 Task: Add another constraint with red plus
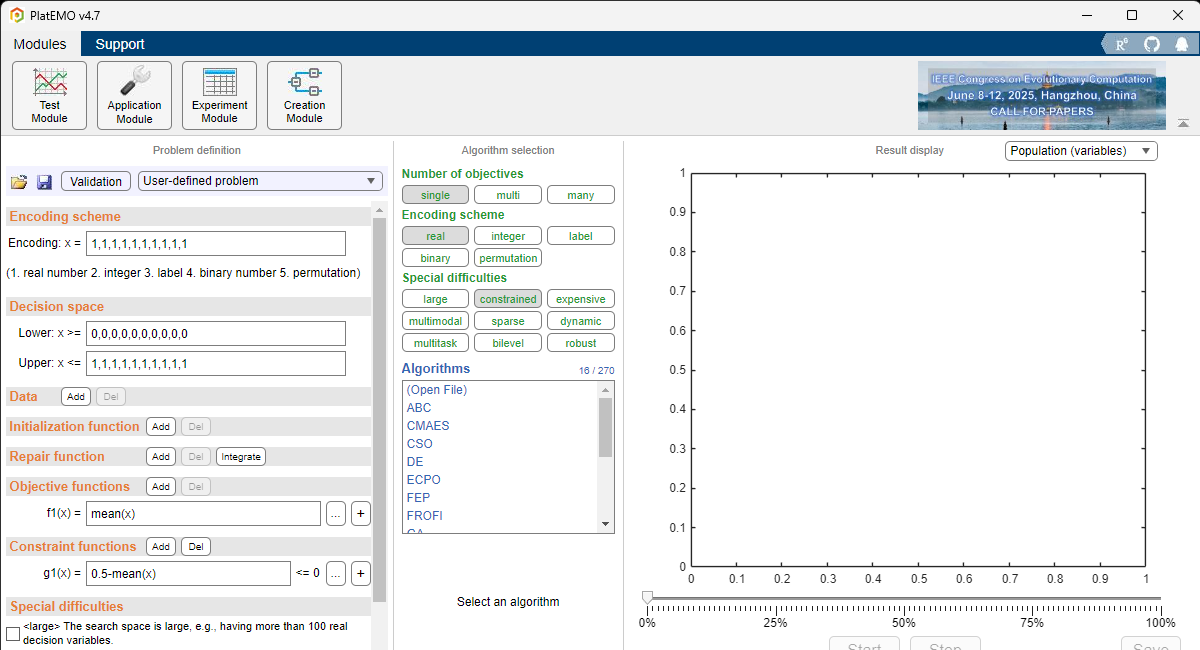tap(361, 574)
